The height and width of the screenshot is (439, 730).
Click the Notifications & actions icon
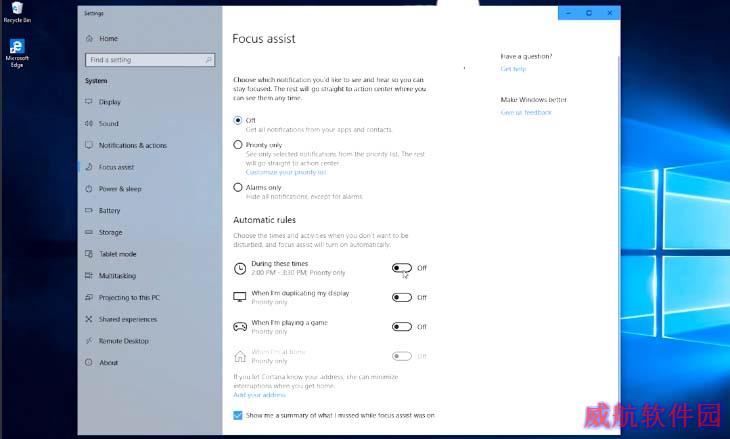point(89,145)
